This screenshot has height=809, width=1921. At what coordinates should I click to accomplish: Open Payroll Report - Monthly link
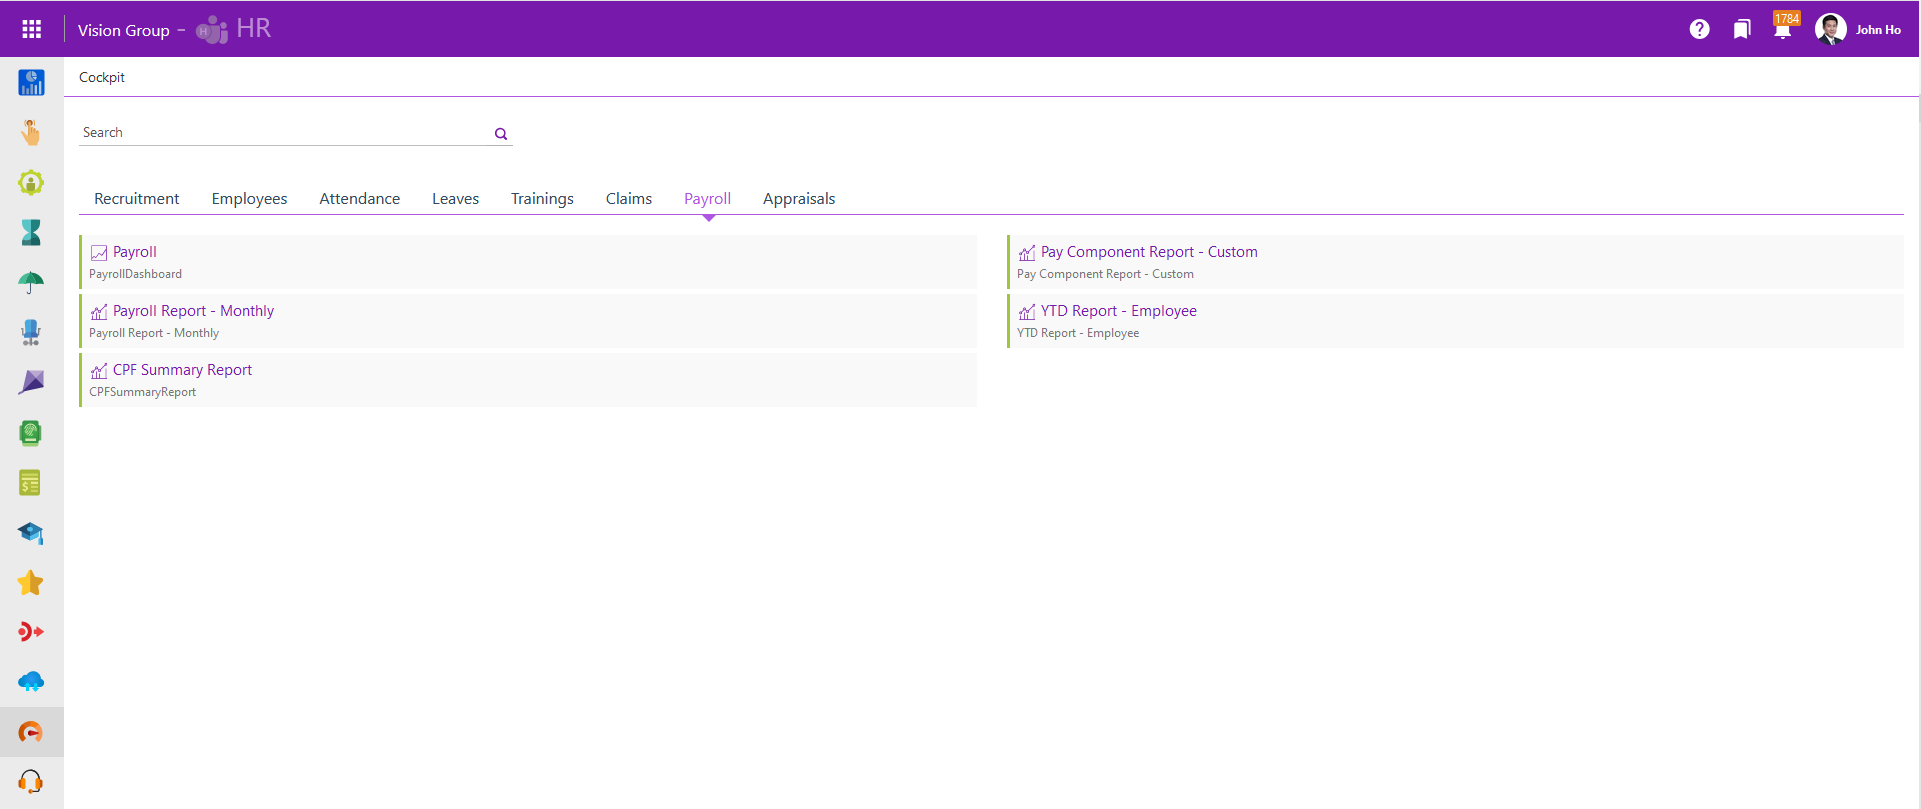click(x=193, y=311)
